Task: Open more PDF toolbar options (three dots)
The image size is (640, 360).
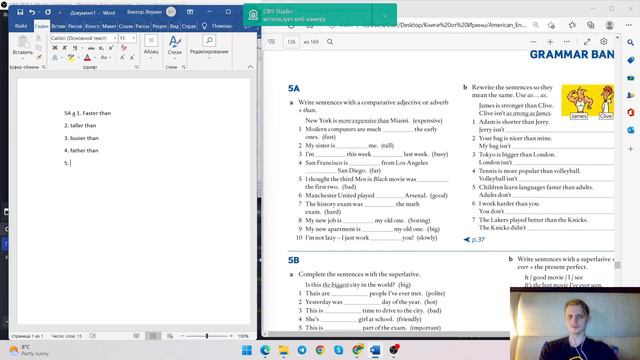Action: (567, 42)
